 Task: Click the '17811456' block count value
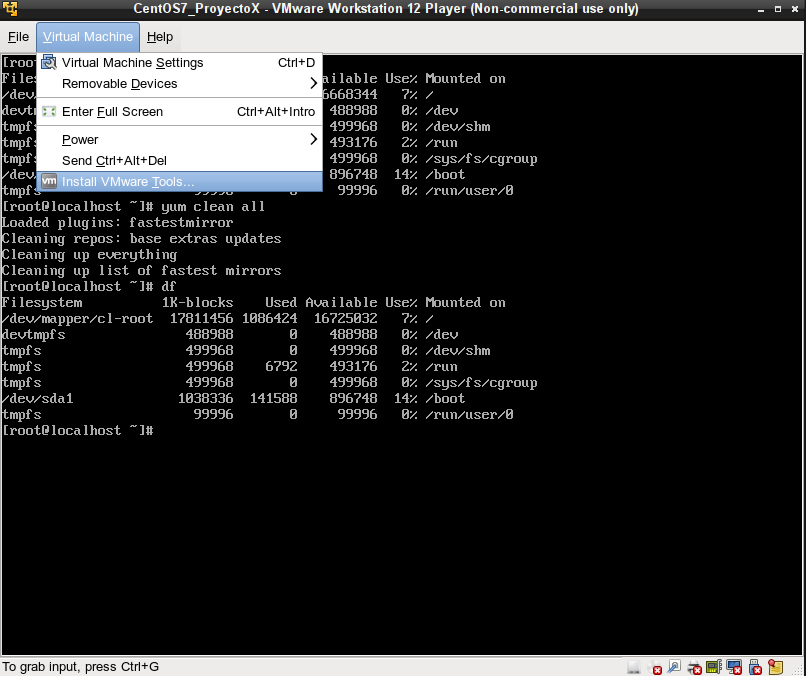click(x=202, y=318)
